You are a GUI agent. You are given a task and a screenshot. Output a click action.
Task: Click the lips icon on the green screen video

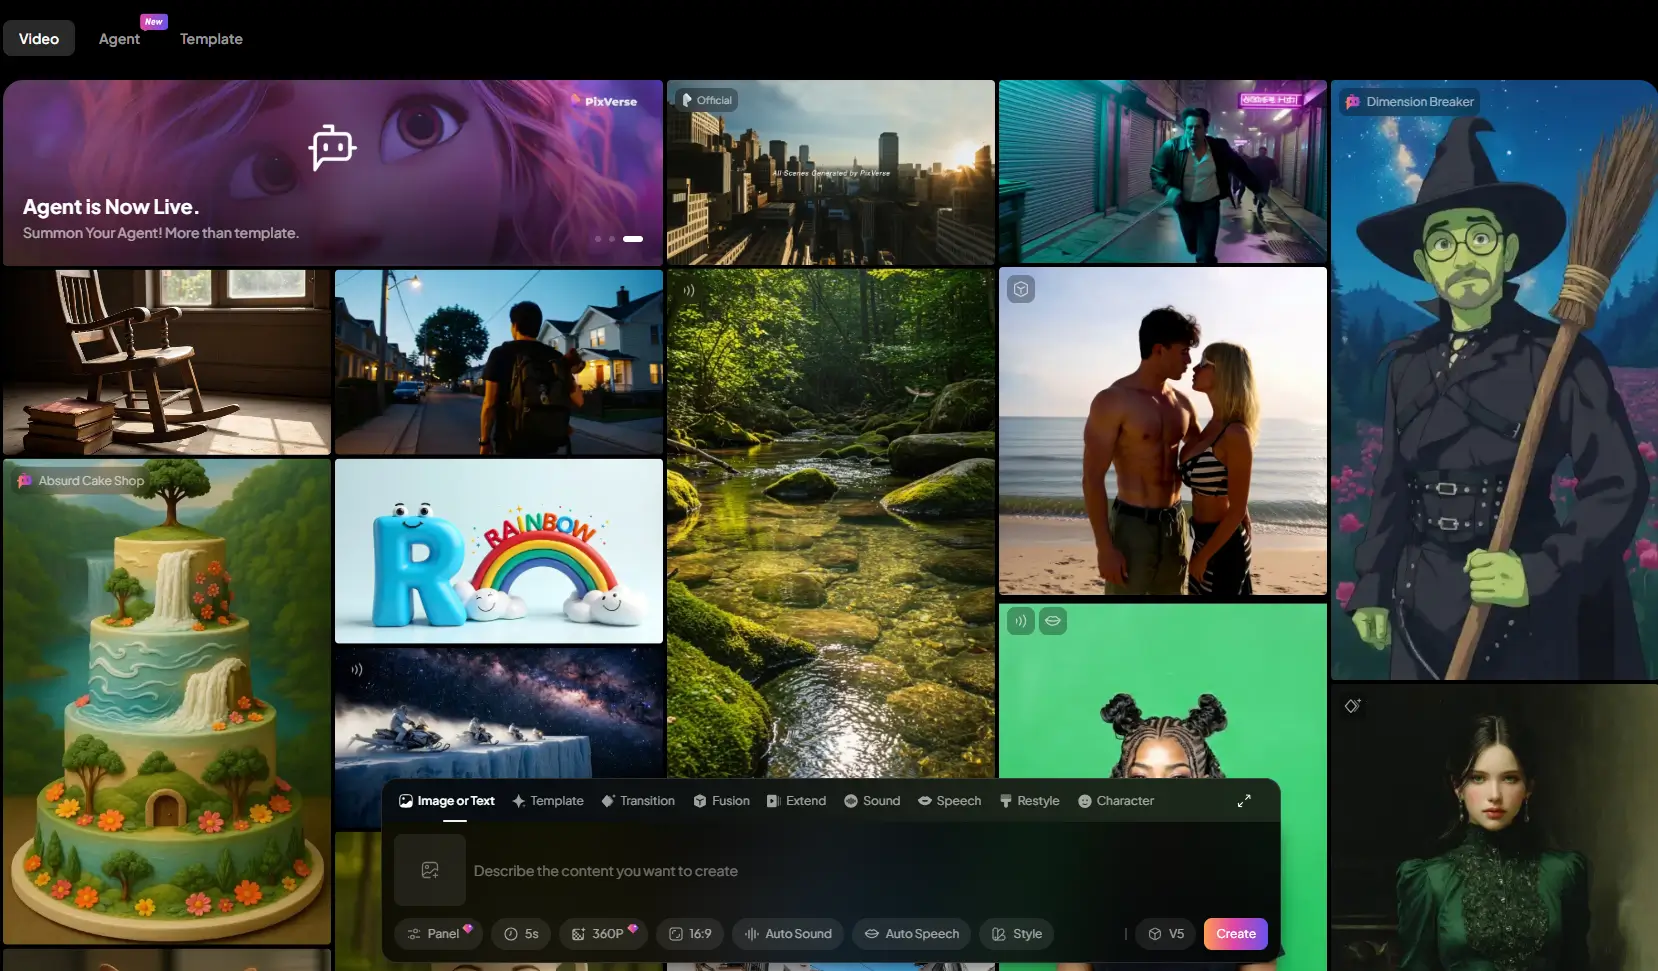click(1052, 621)
